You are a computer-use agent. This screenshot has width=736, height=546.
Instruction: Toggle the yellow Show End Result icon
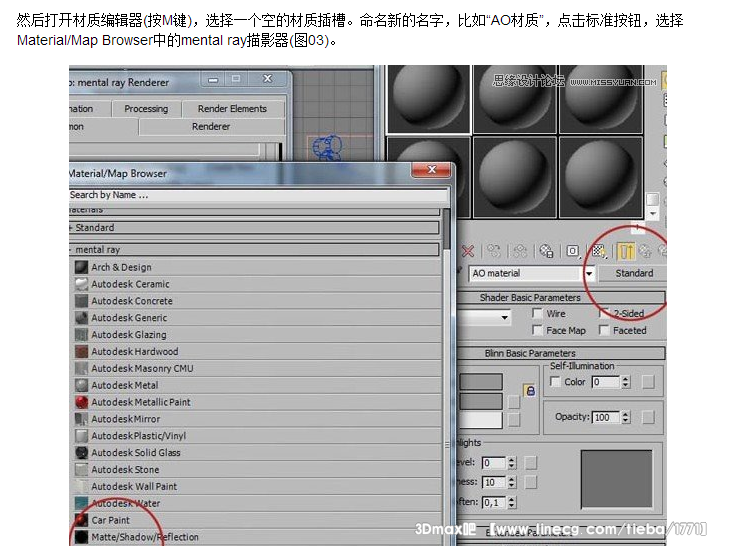tap(626, 252)
